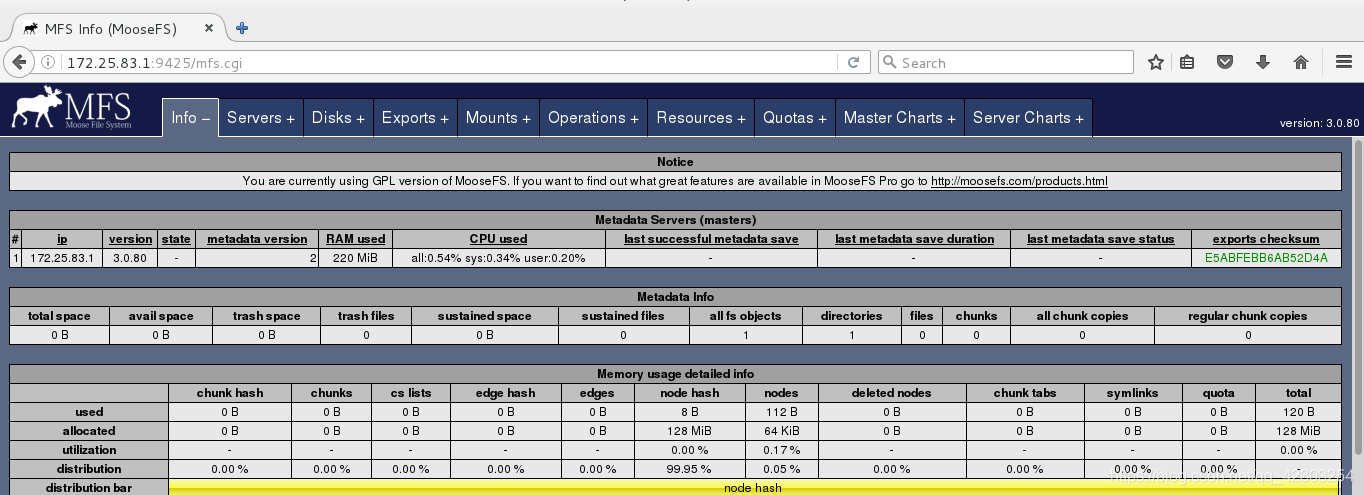
Task: Select the 128 MiB node hash allocated cell
Action: (690, 431)
